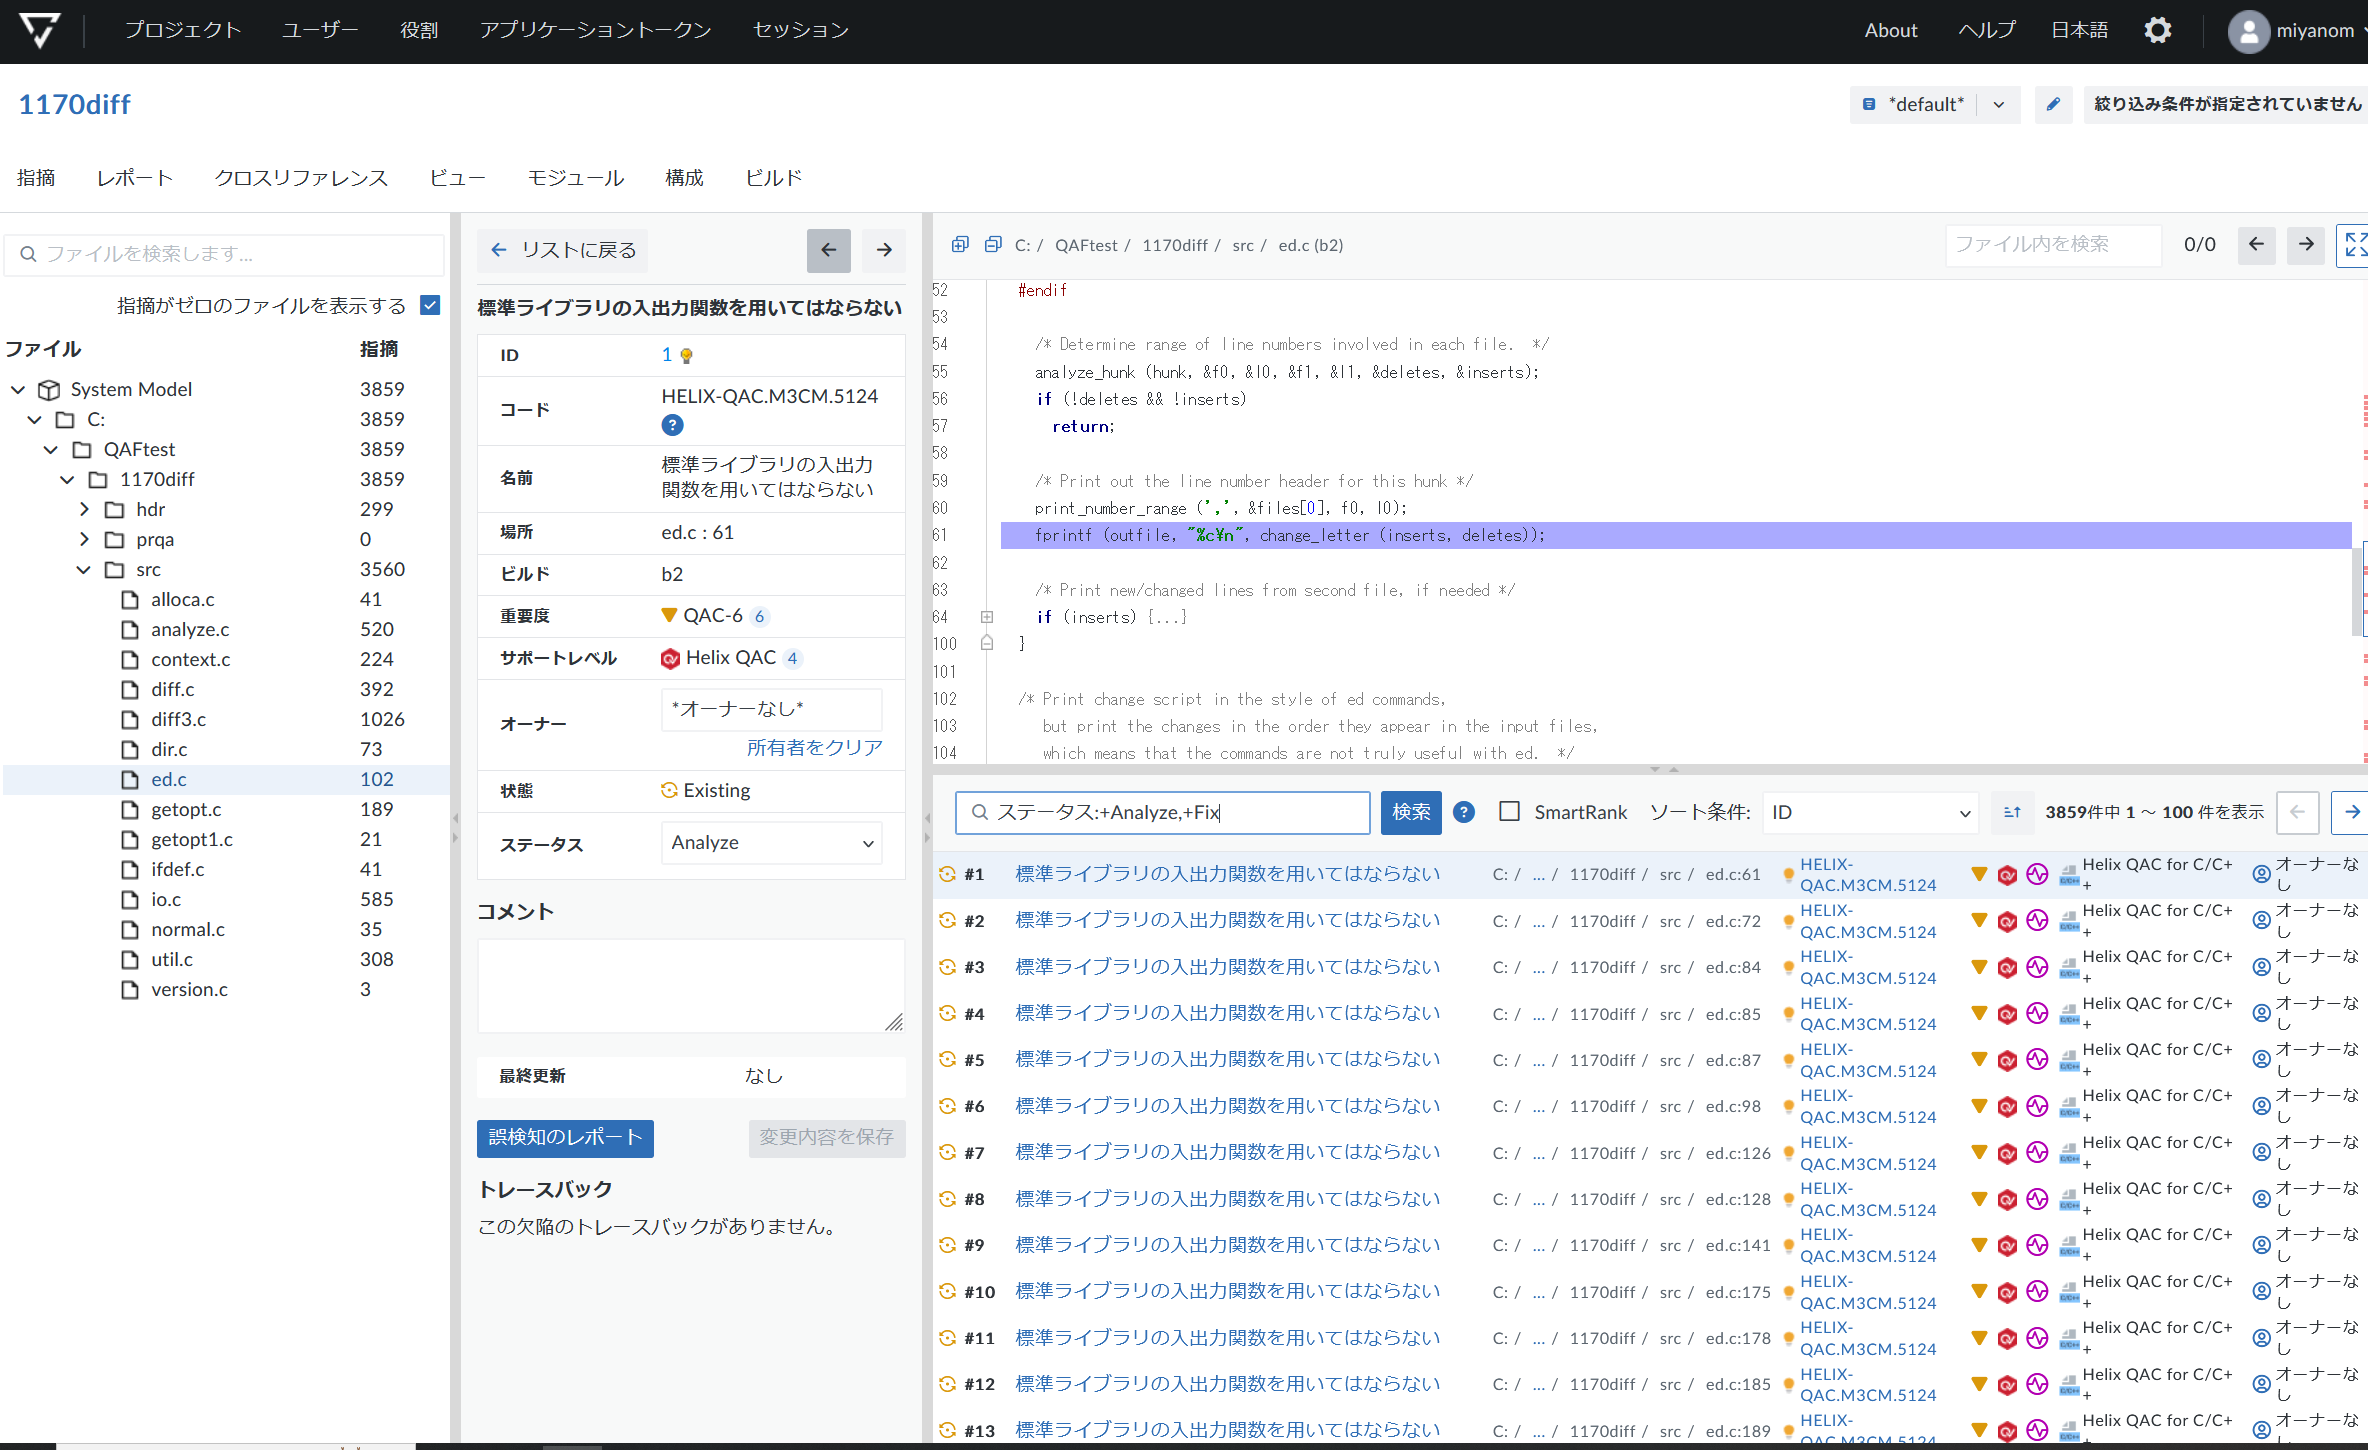Click the file search input field
This screenshot has height=1450, width=2368.
coord(225,254)
